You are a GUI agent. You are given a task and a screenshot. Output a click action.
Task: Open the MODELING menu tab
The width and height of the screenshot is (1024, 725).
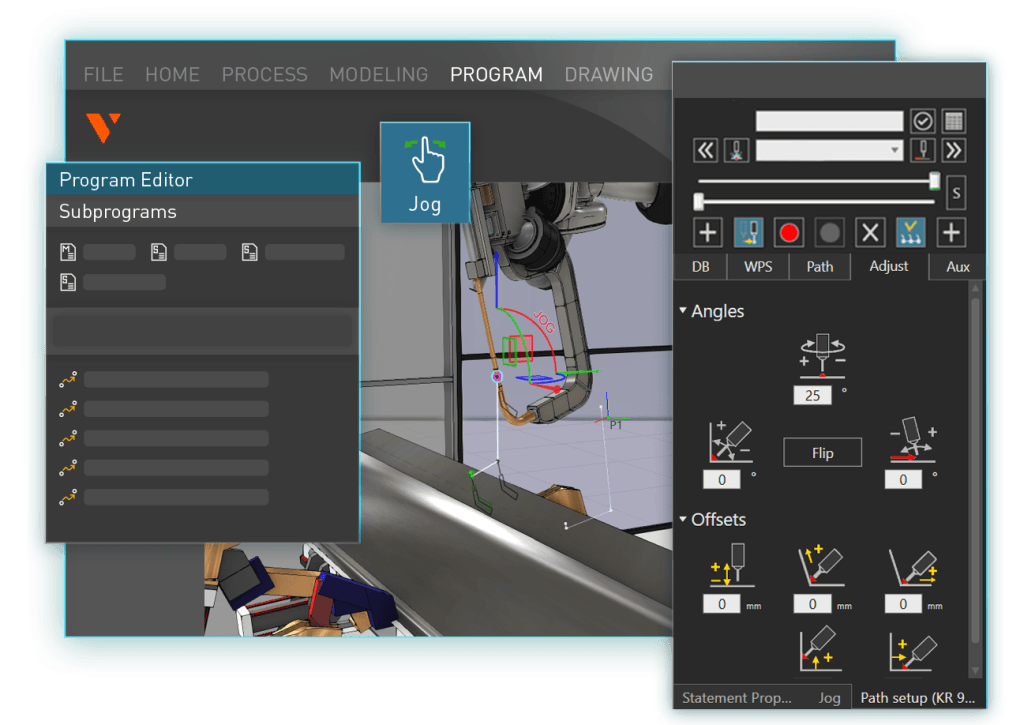click(x=378, y=75)
